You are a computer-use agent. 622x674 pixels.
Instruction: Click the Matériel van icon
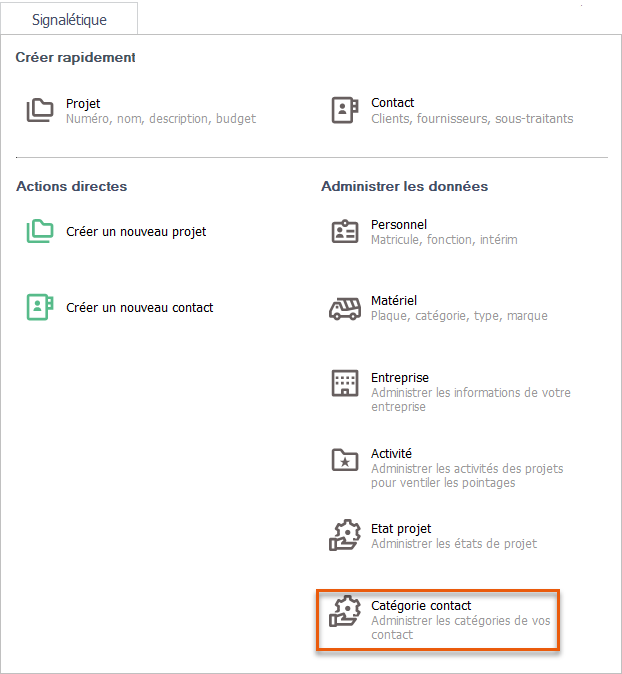[344, 308]
